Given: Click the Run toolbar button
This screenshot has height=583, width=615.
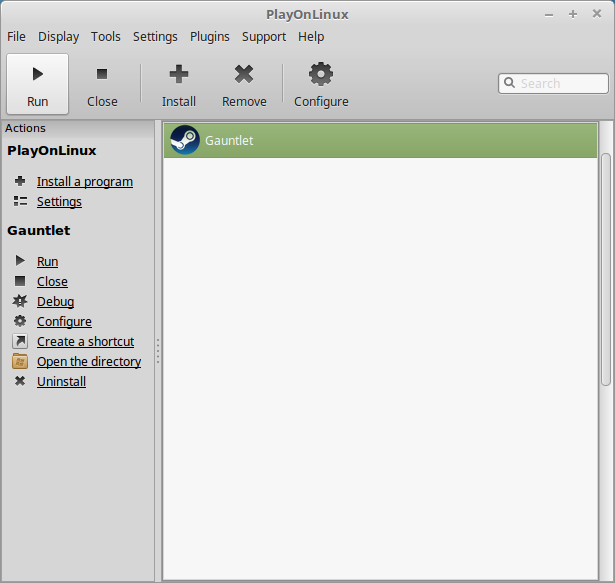Looking at the screenshot, I should [x=38, y=84].
